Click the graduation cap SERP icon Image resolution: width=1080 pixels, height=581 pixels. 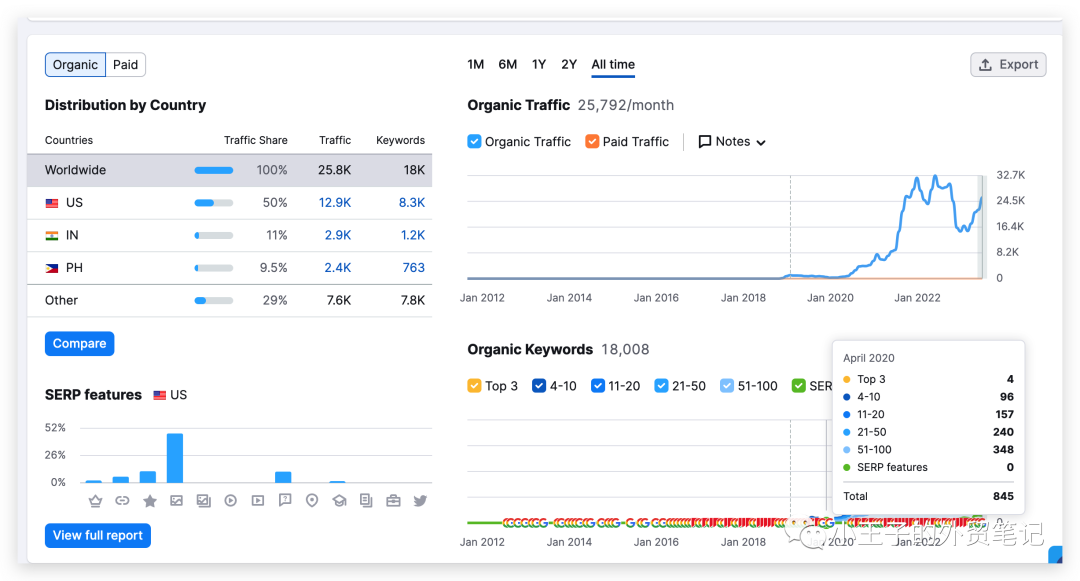pos(339,500)
